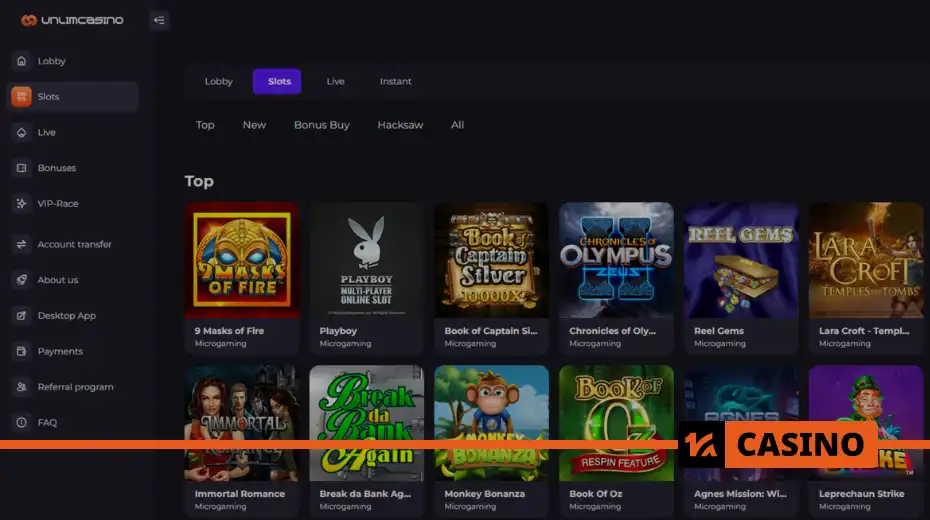
Task: Open the Book Of Oz thumbnail
Action: (x=616, y=423)
